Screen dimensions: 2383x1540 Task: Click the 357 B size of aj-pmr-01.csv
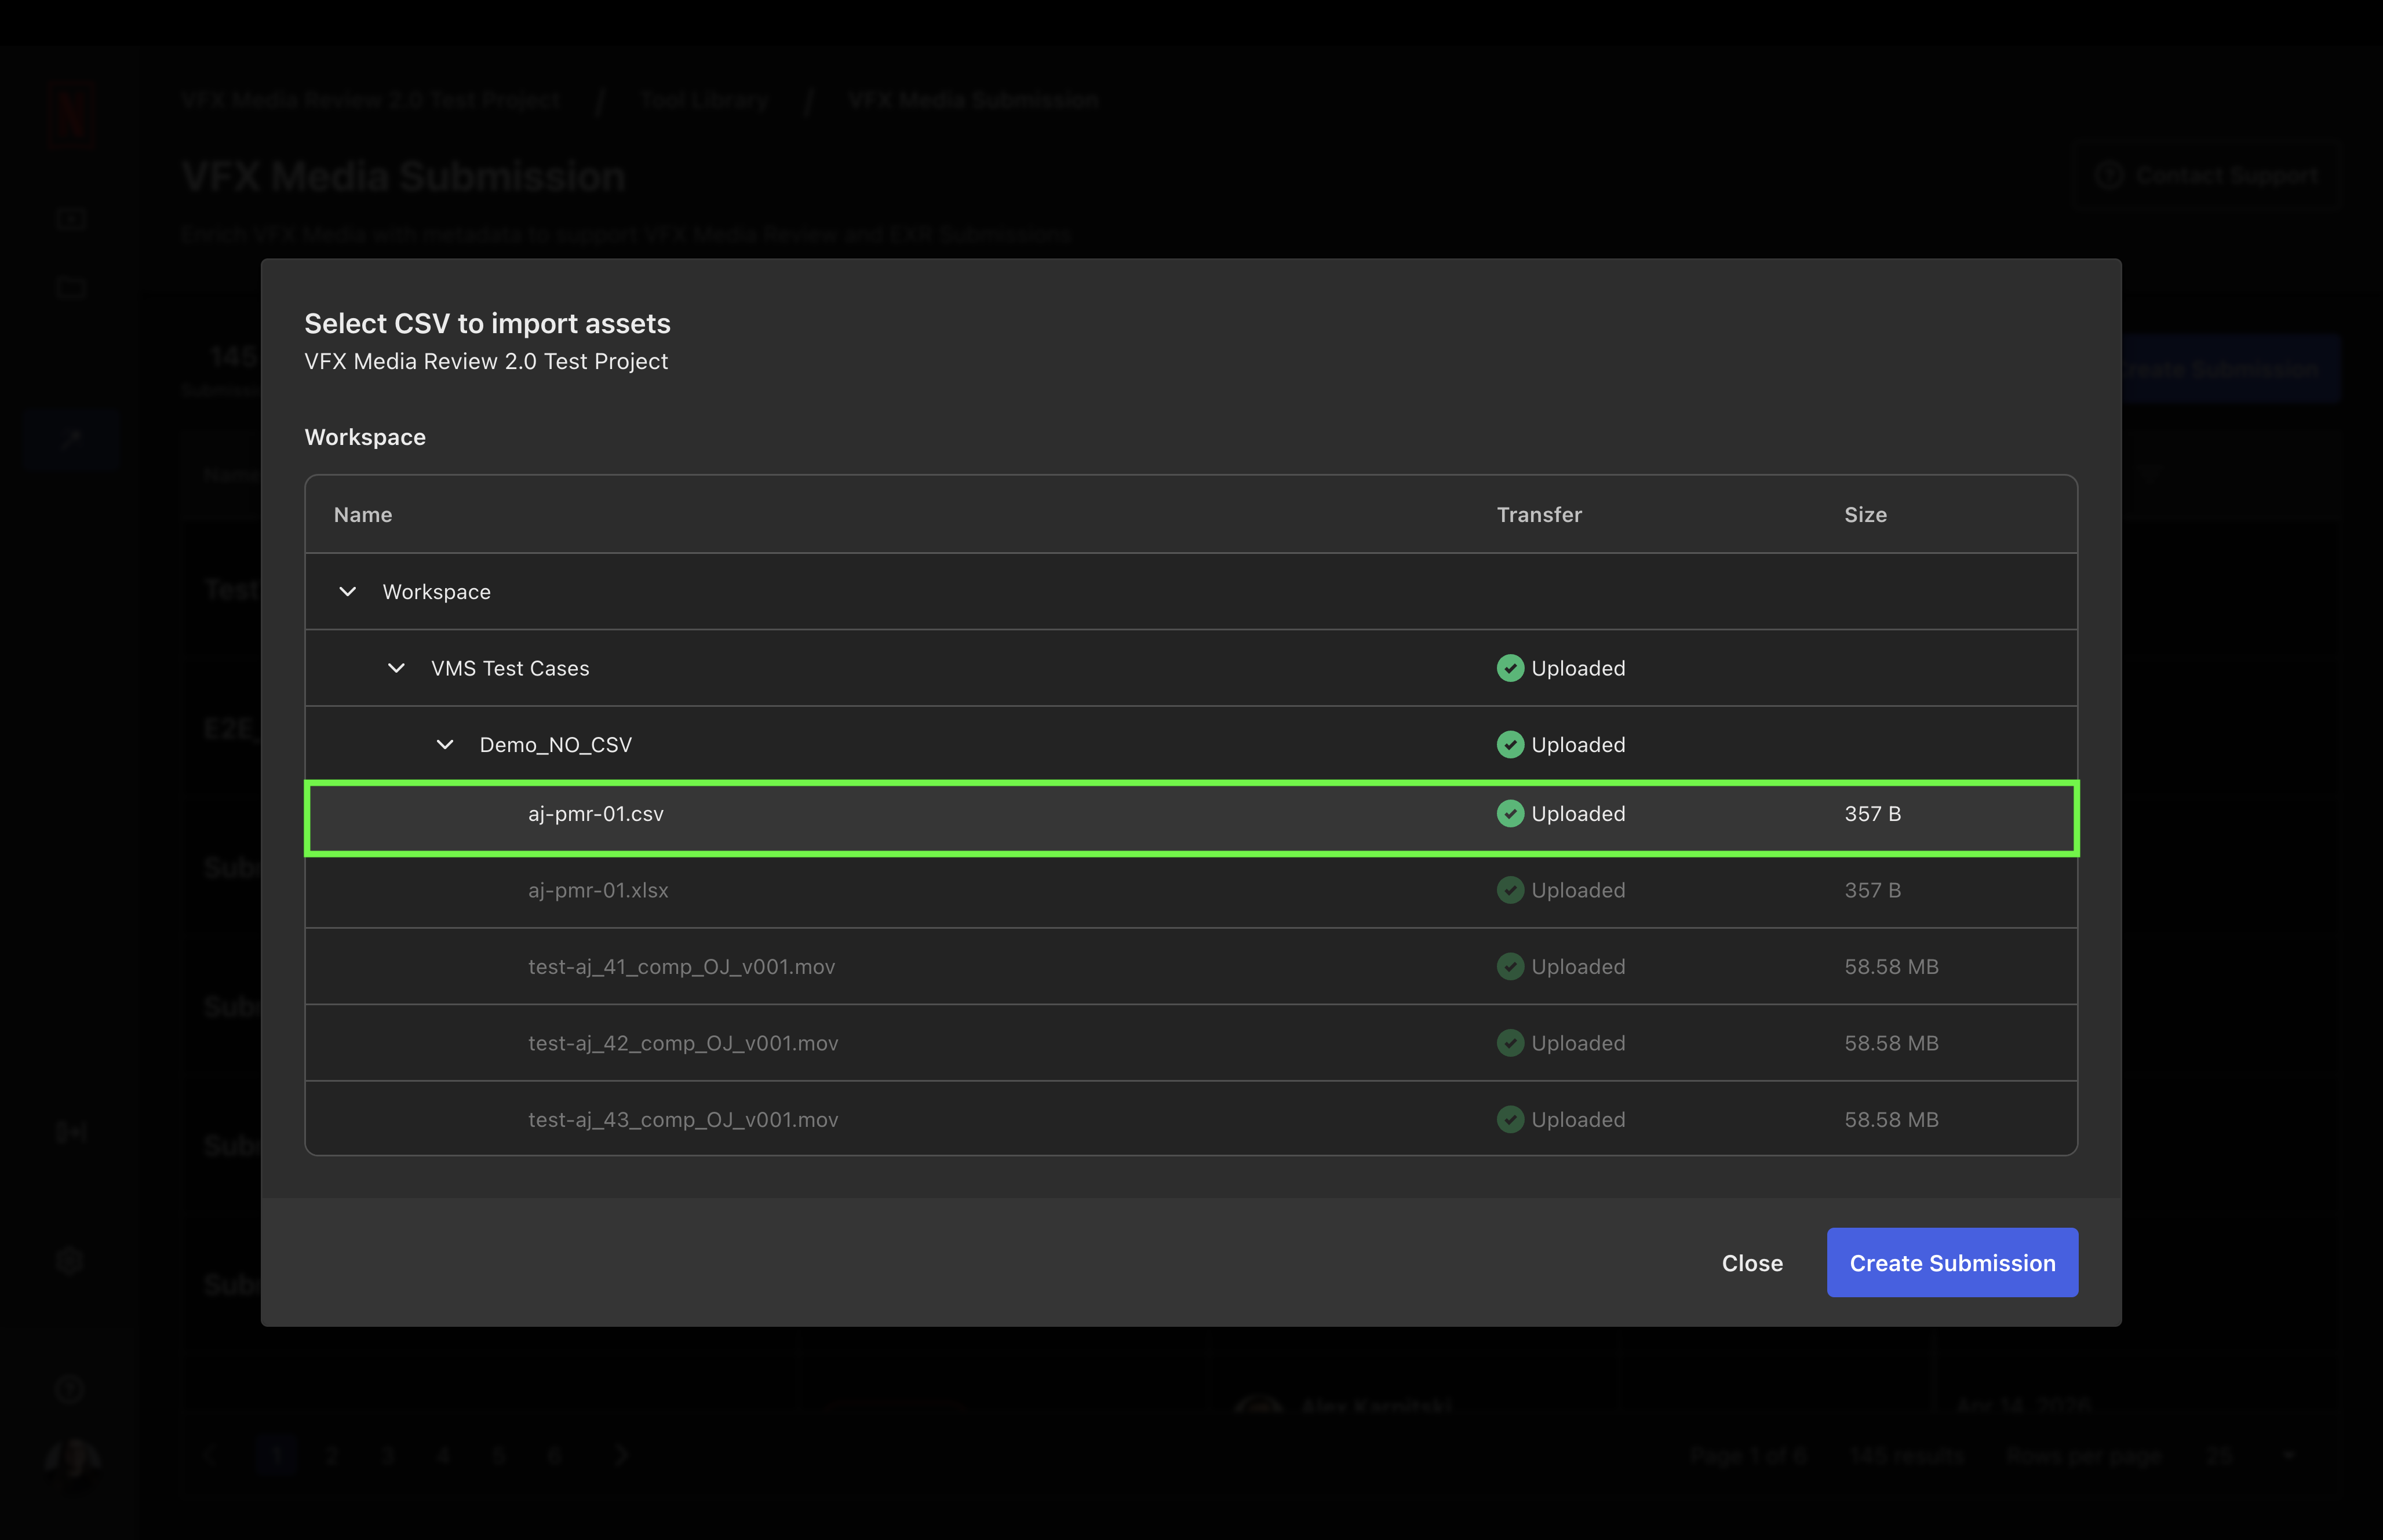click(1872, 814)
